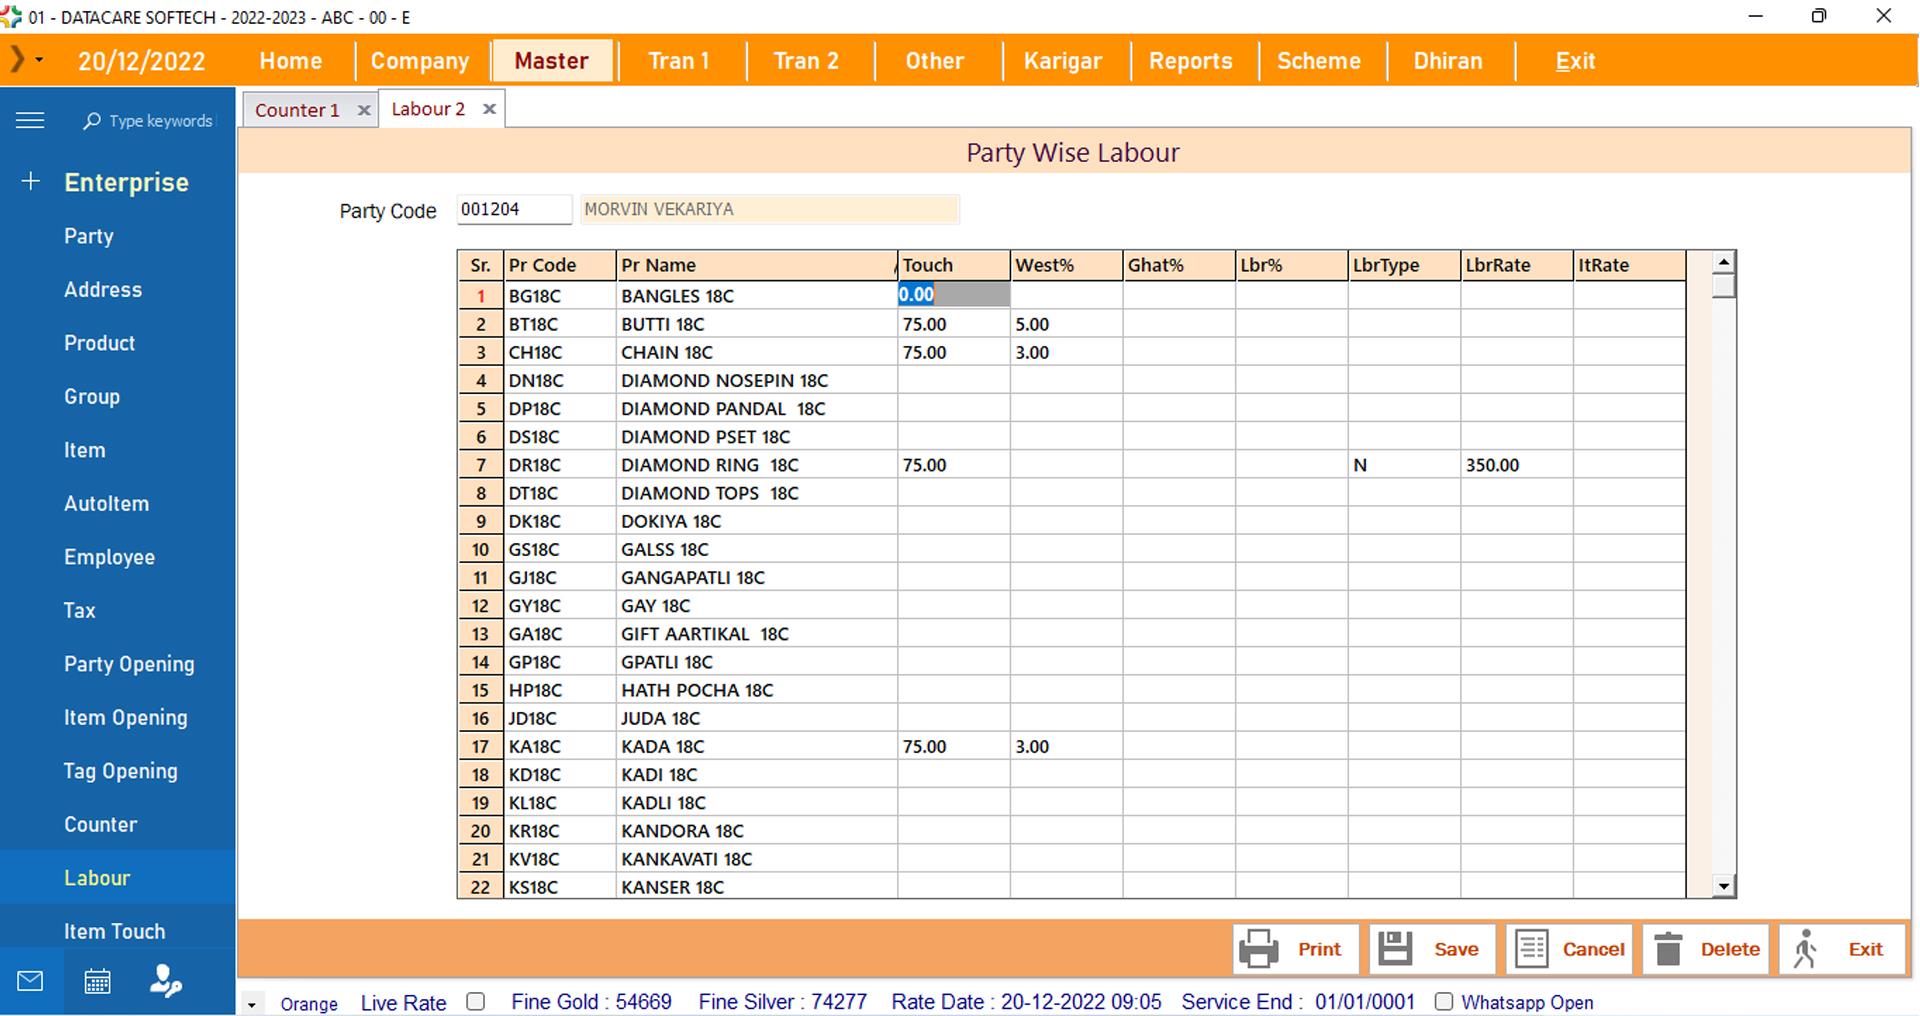Open the Dhiran menu
This screenshot has height=1016, width=1920.
pos(1448,61)
